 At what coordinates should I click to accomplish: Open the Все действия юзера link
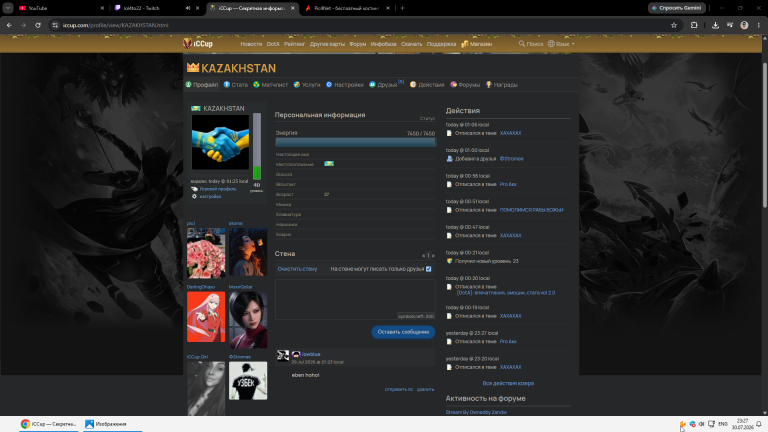pos(508,383)
